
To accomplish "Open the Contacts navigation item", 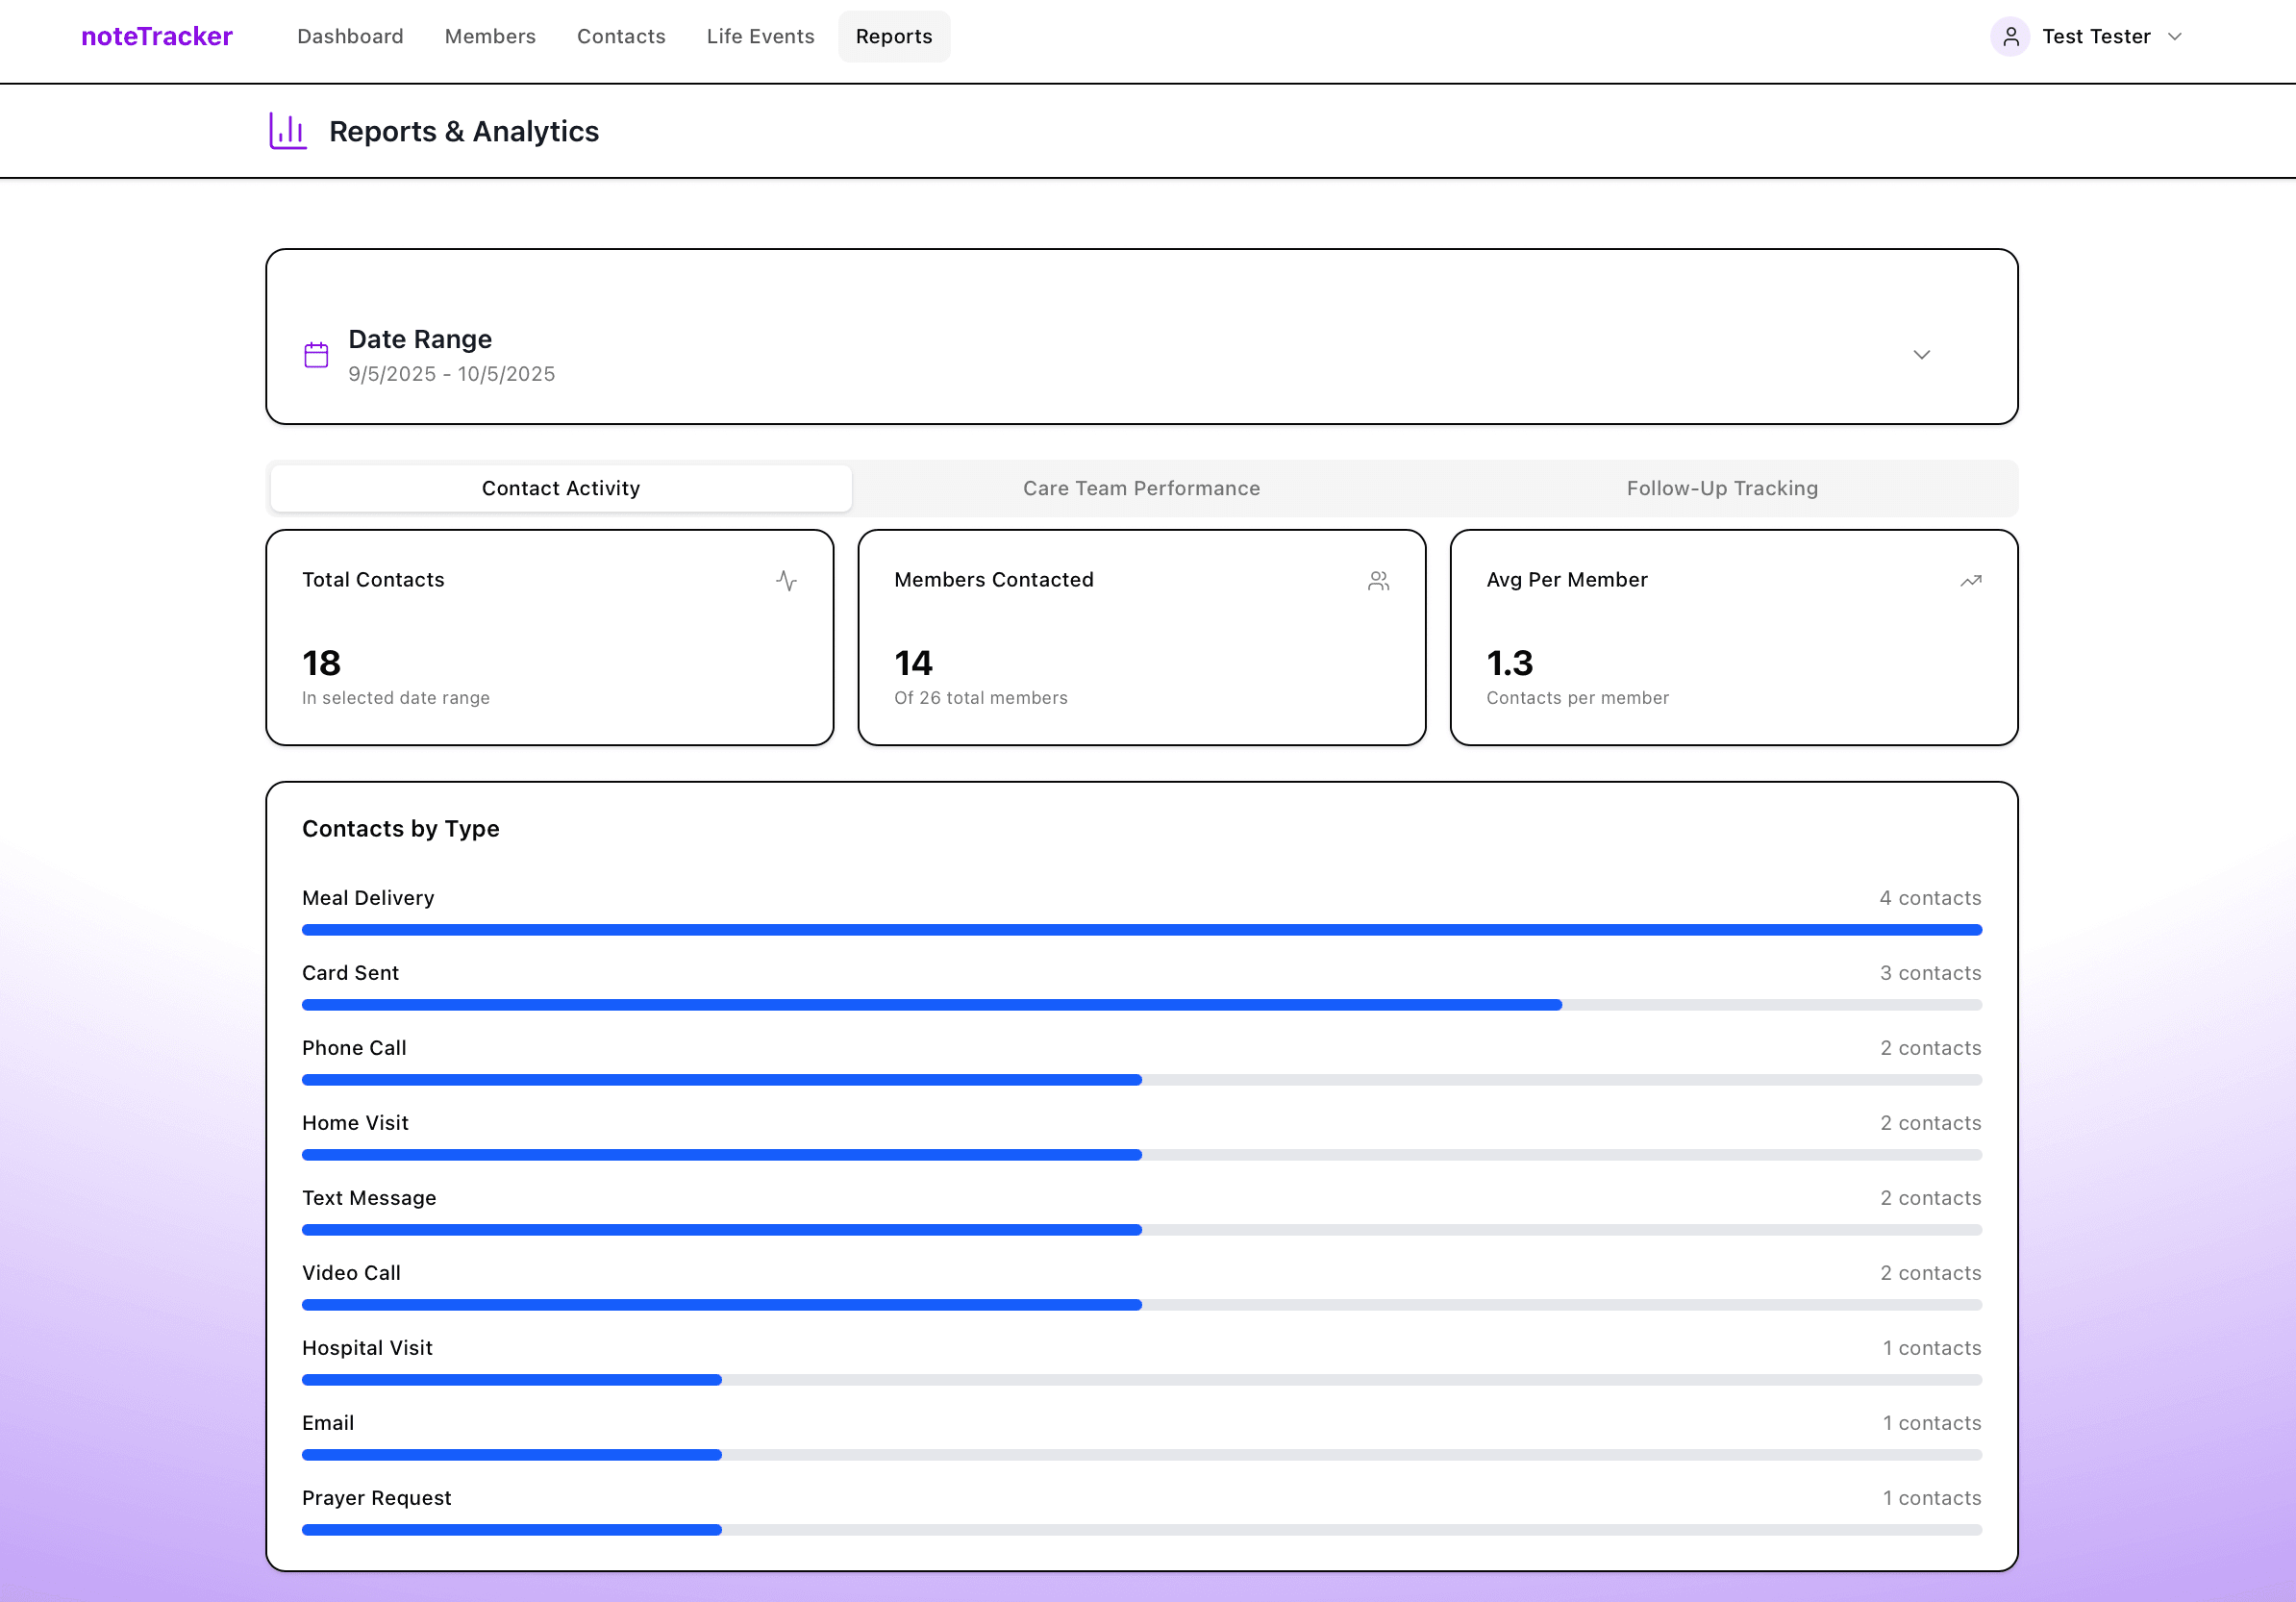I will pos(620,36).
